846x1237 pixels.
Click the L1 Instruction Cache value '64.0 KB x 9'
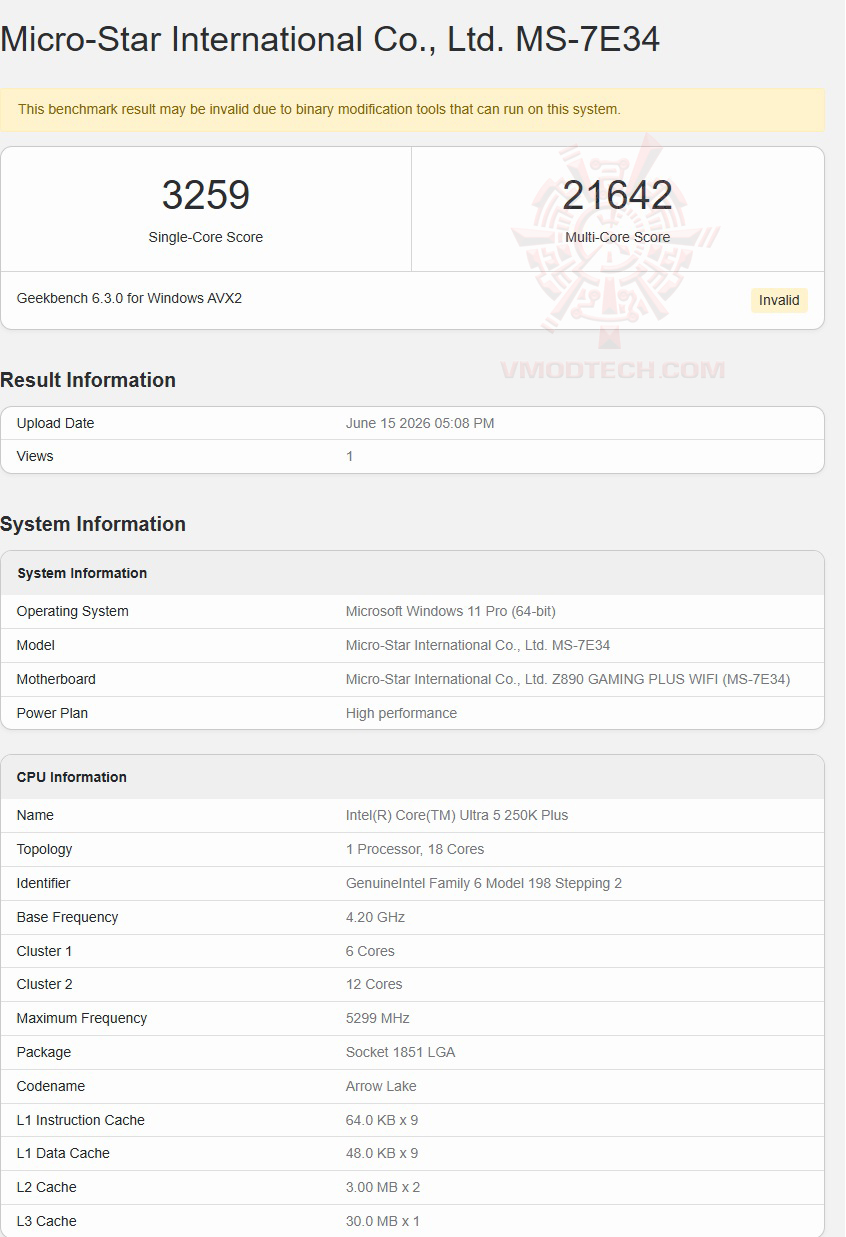click(382, 1120)
